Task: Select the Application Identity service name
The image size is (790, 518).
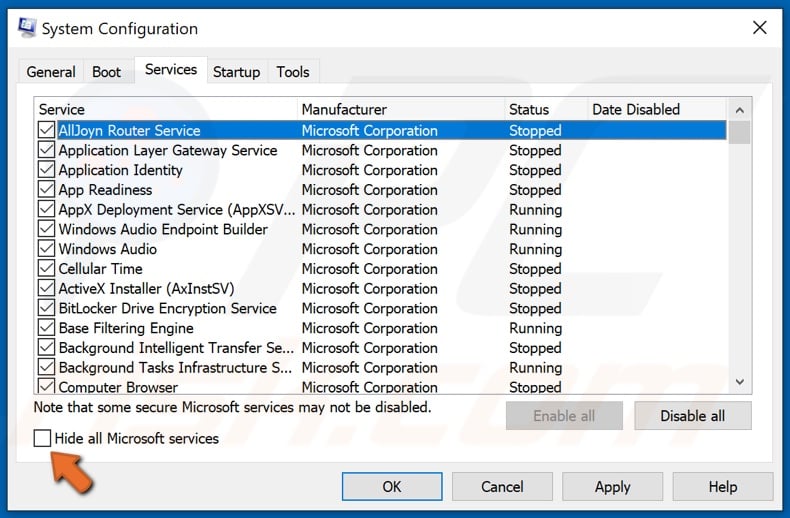Action: (x=120, y=170)
